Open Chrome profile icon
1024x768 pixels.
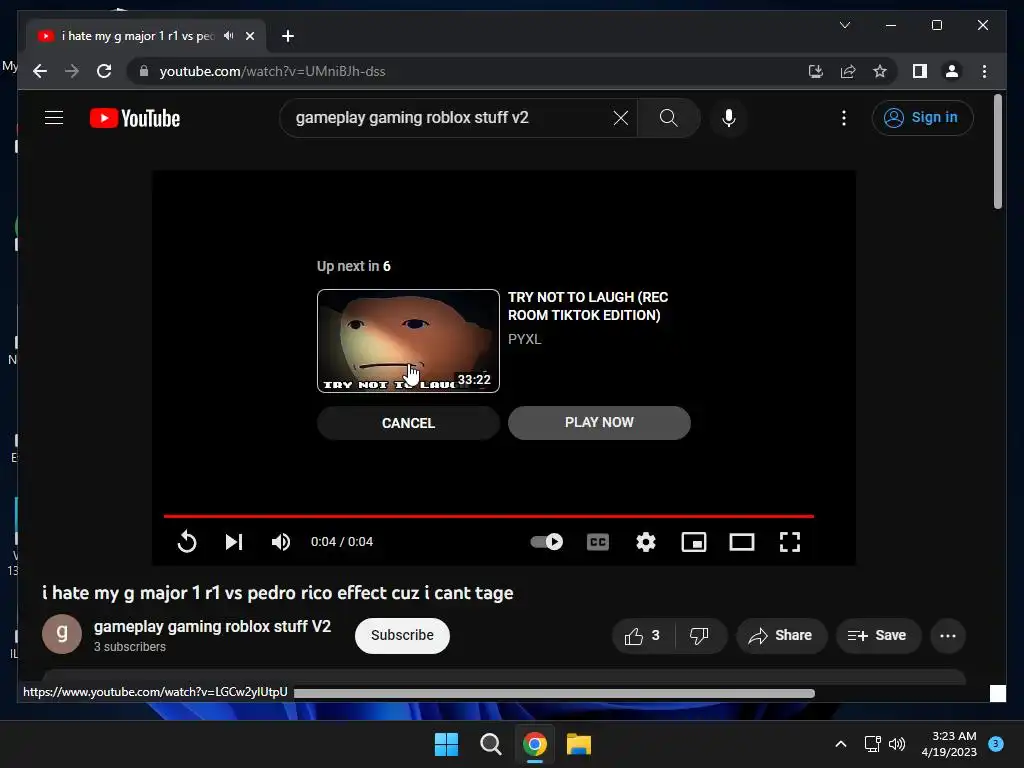pos(952,71)
